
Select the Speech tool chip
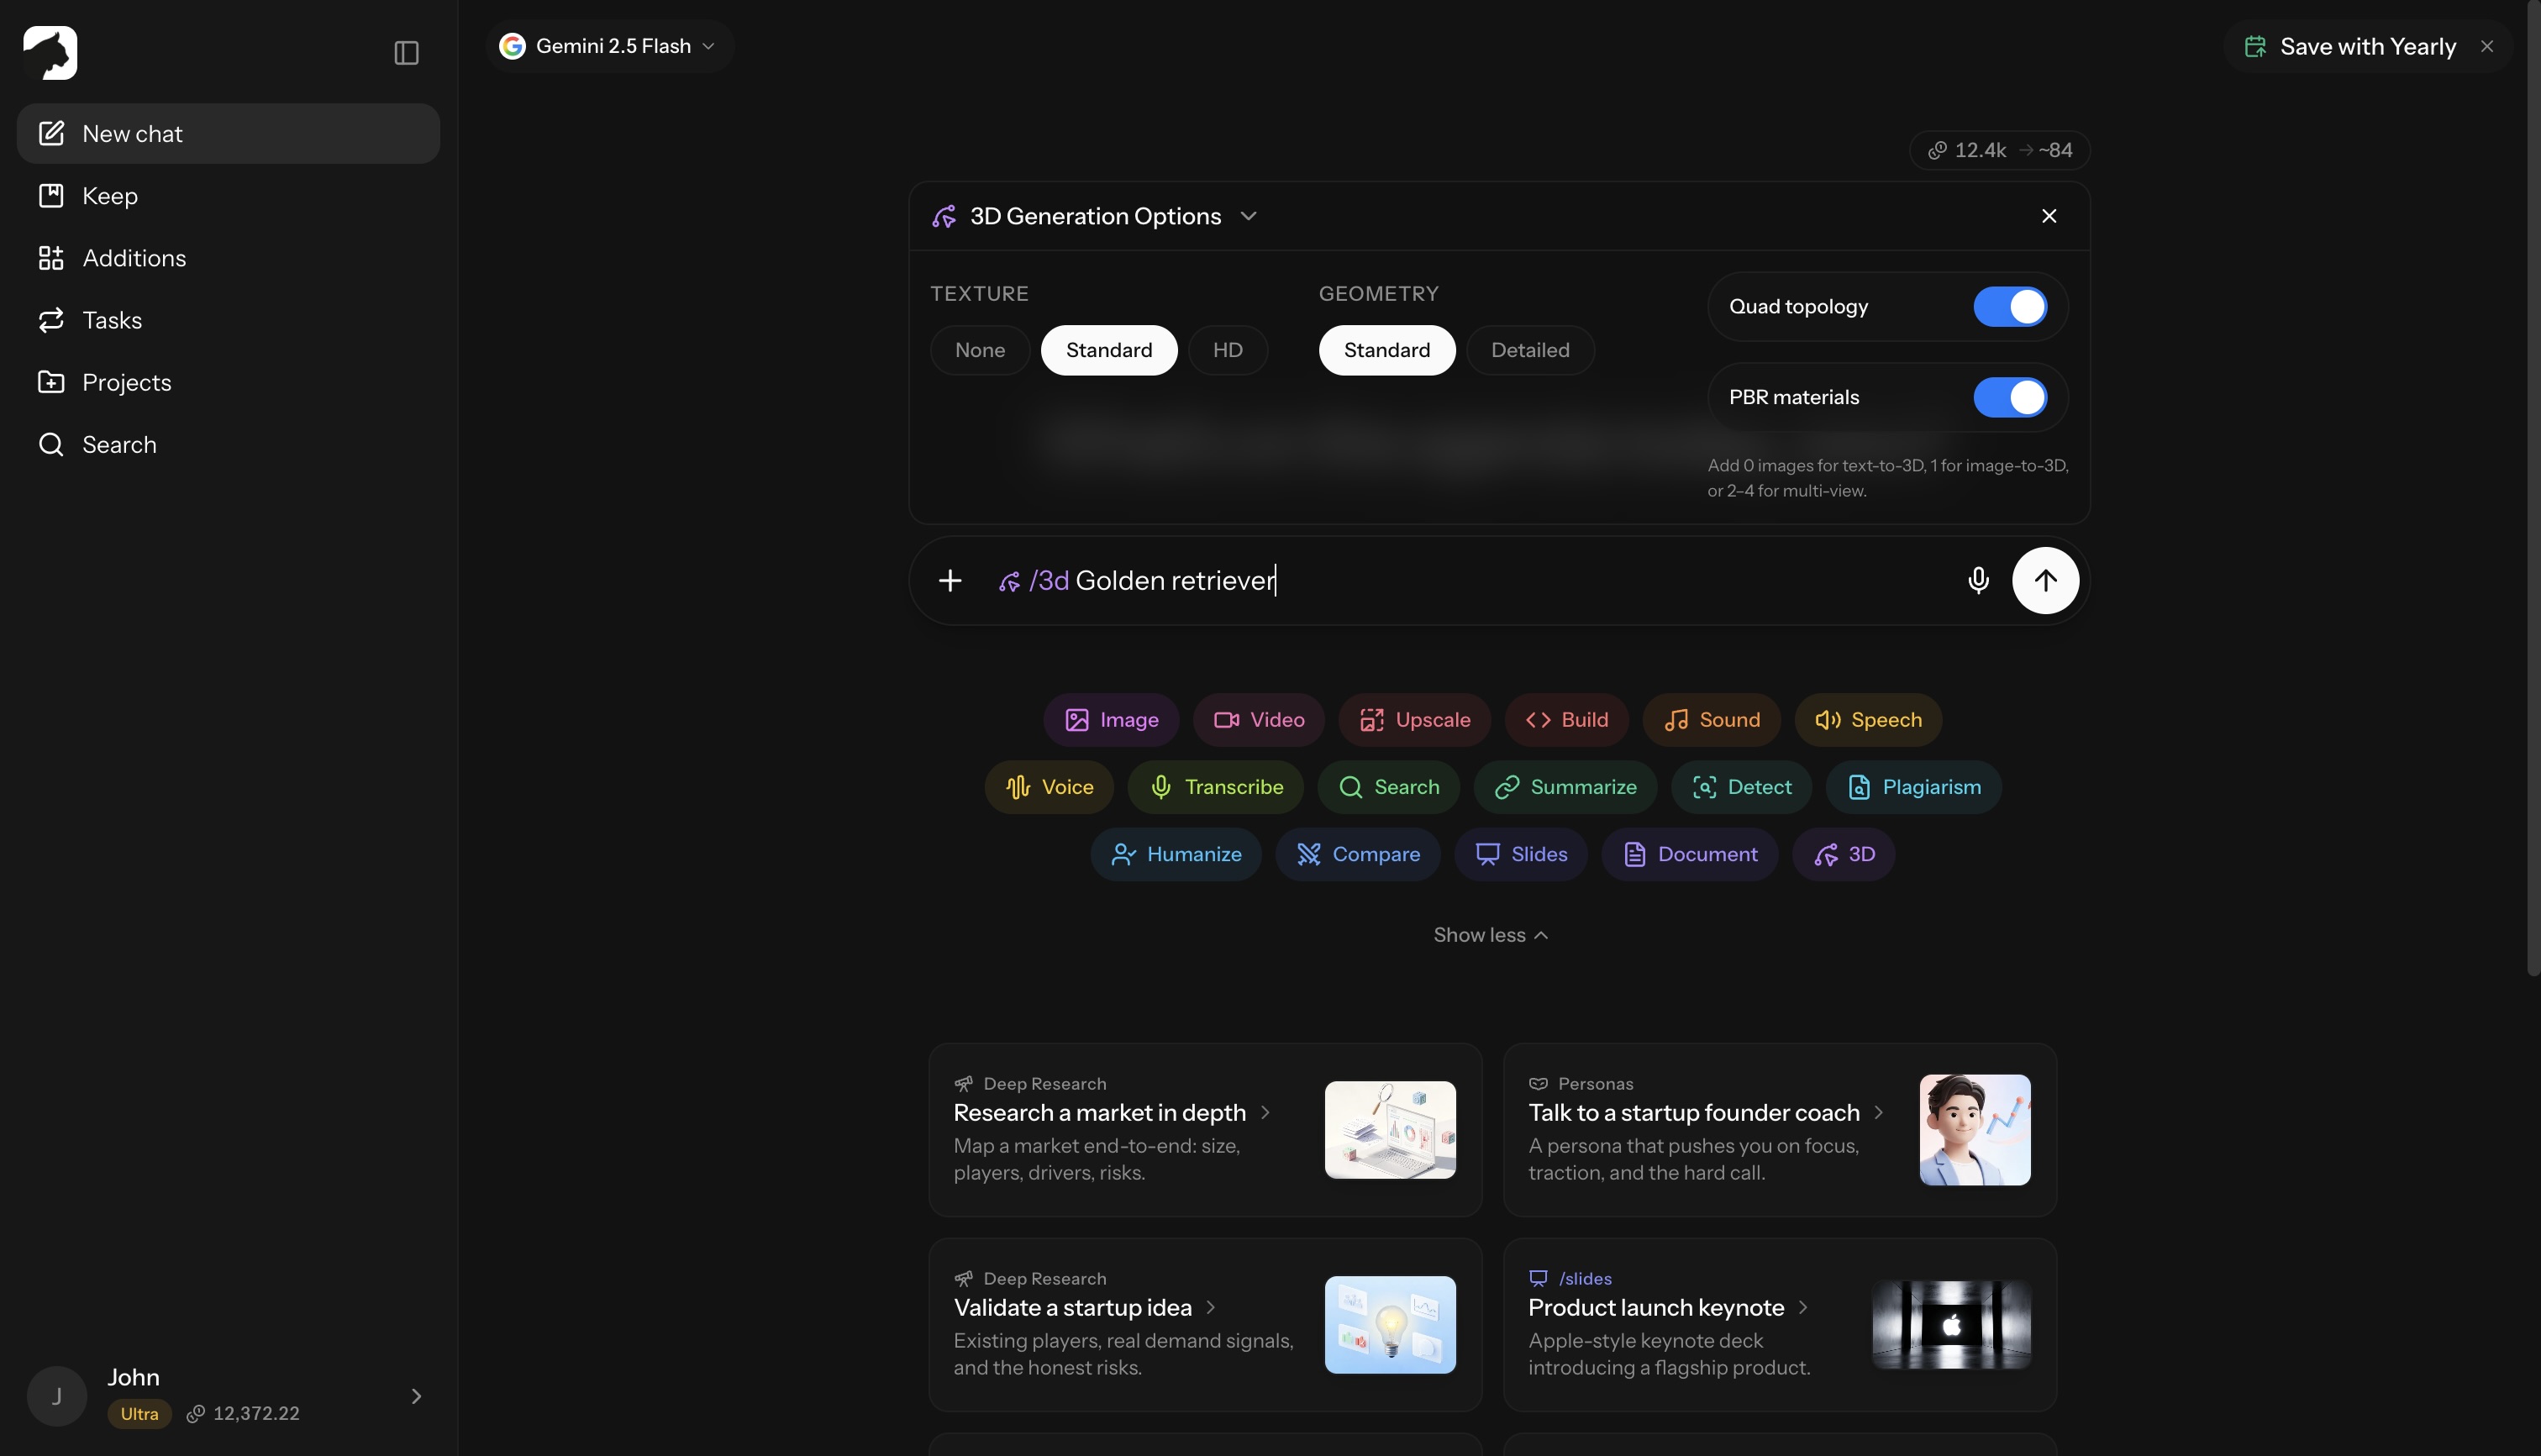[1868, 720]
